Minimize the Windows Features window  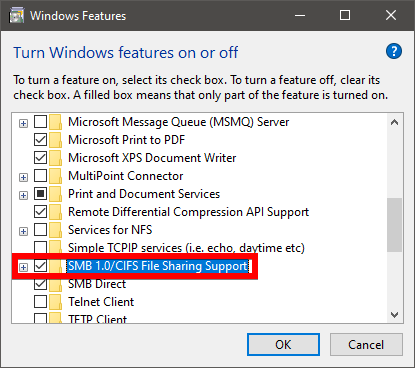coord(300,15)
